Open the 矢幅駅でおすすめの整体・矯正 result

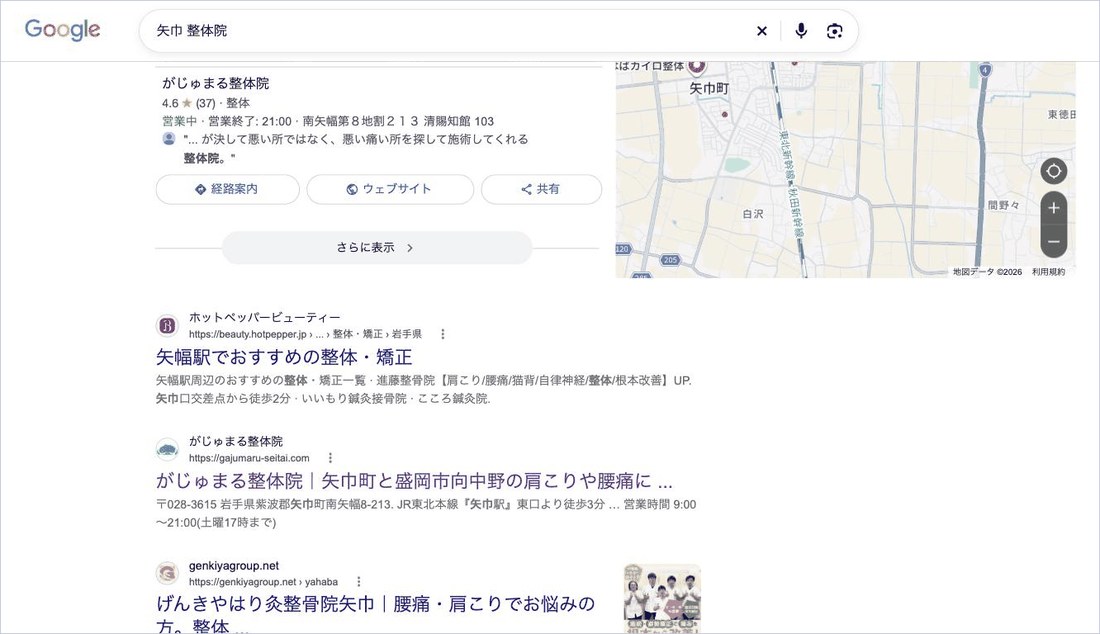click(x=284, y=357)
